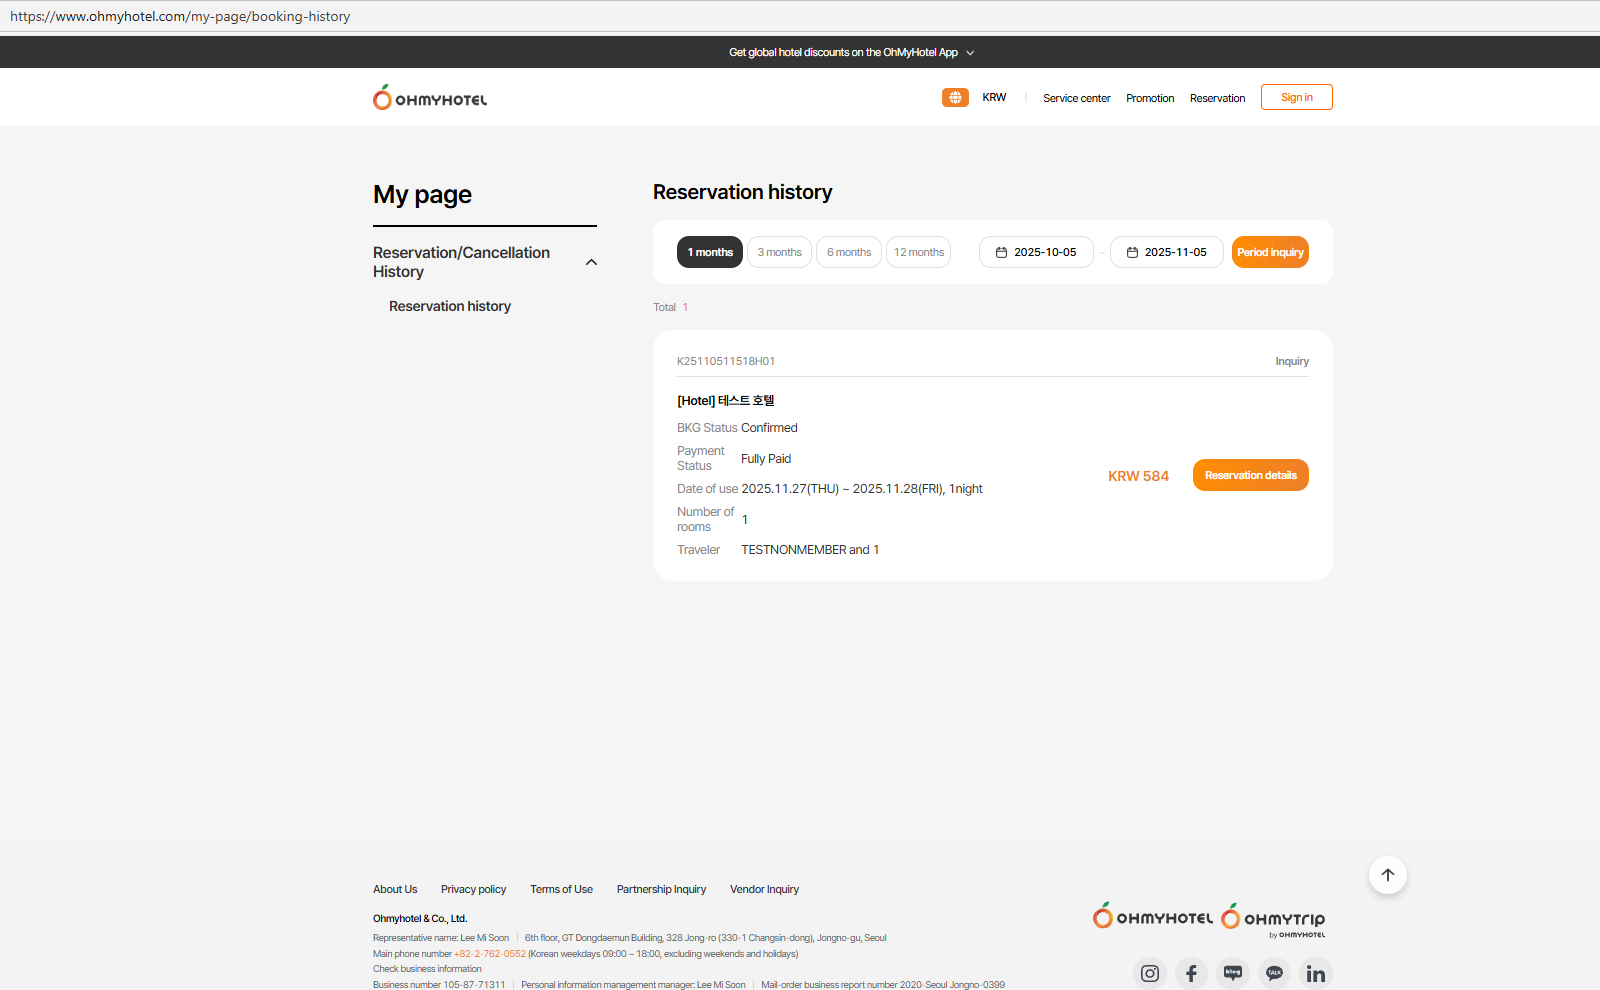This screenshot has height=990, width=1600.
Task: Click the browser address bar URL
Action: [180, 16]
